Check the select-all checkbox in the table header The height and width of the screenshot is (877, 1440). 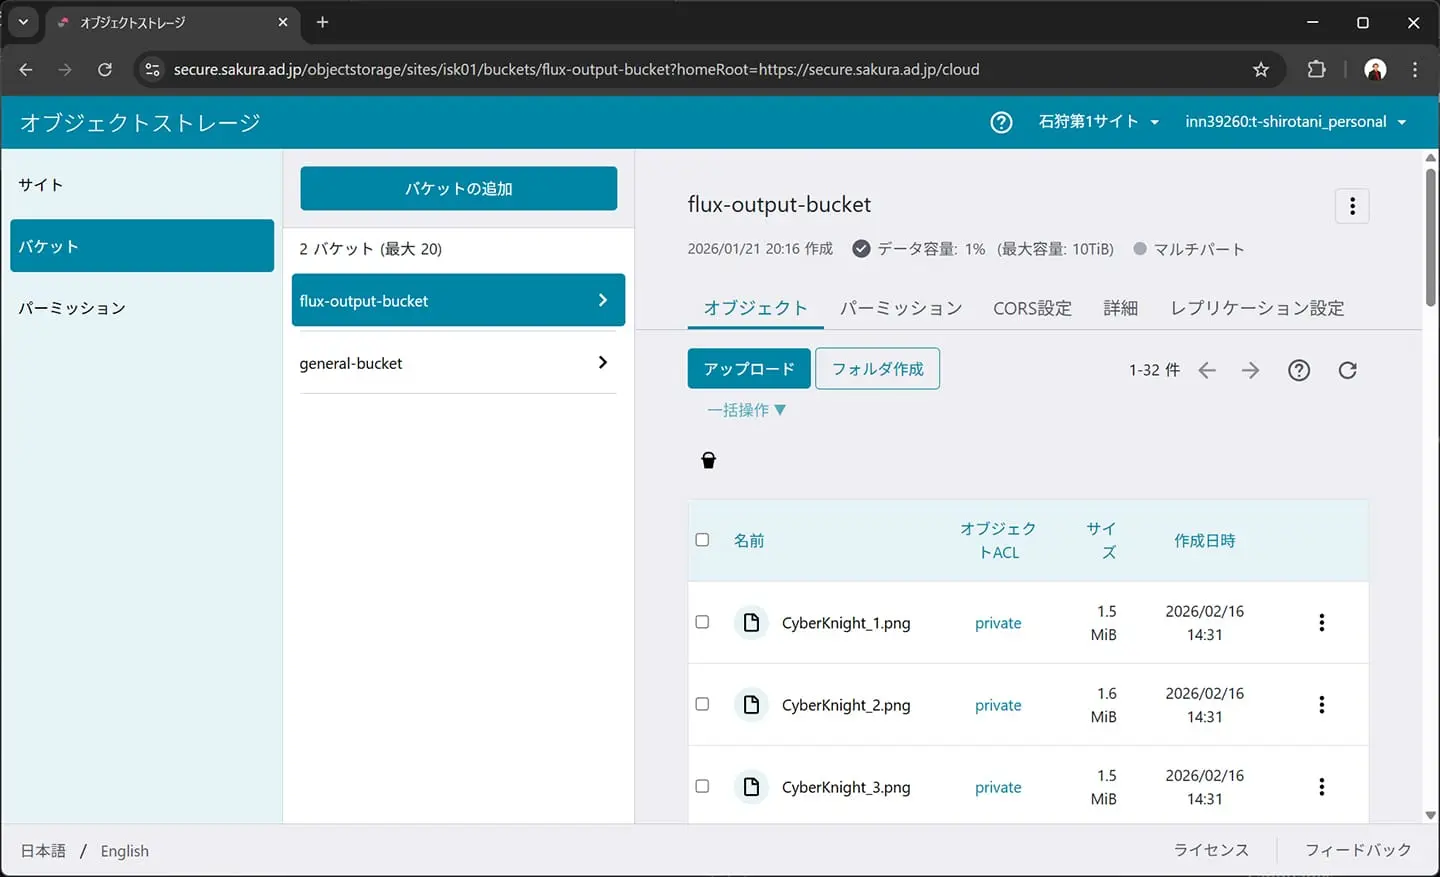[702, 540]
